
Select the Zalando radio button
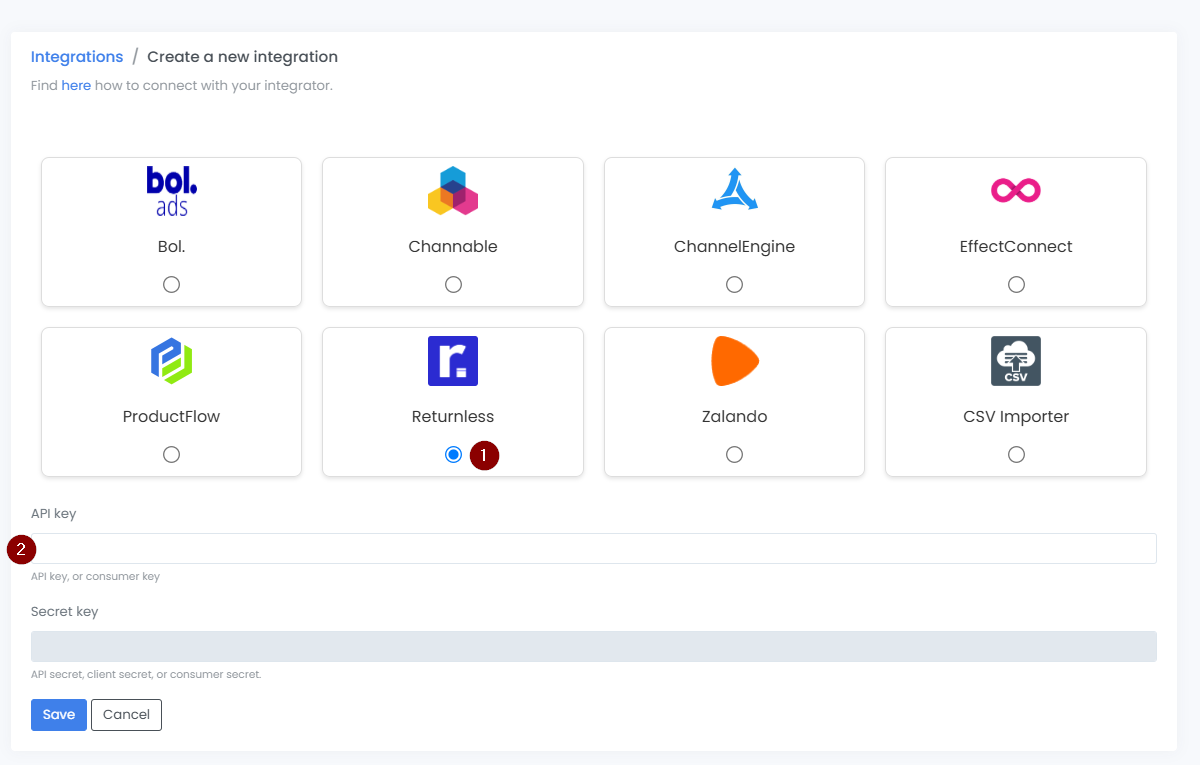[x=735, y=455]
